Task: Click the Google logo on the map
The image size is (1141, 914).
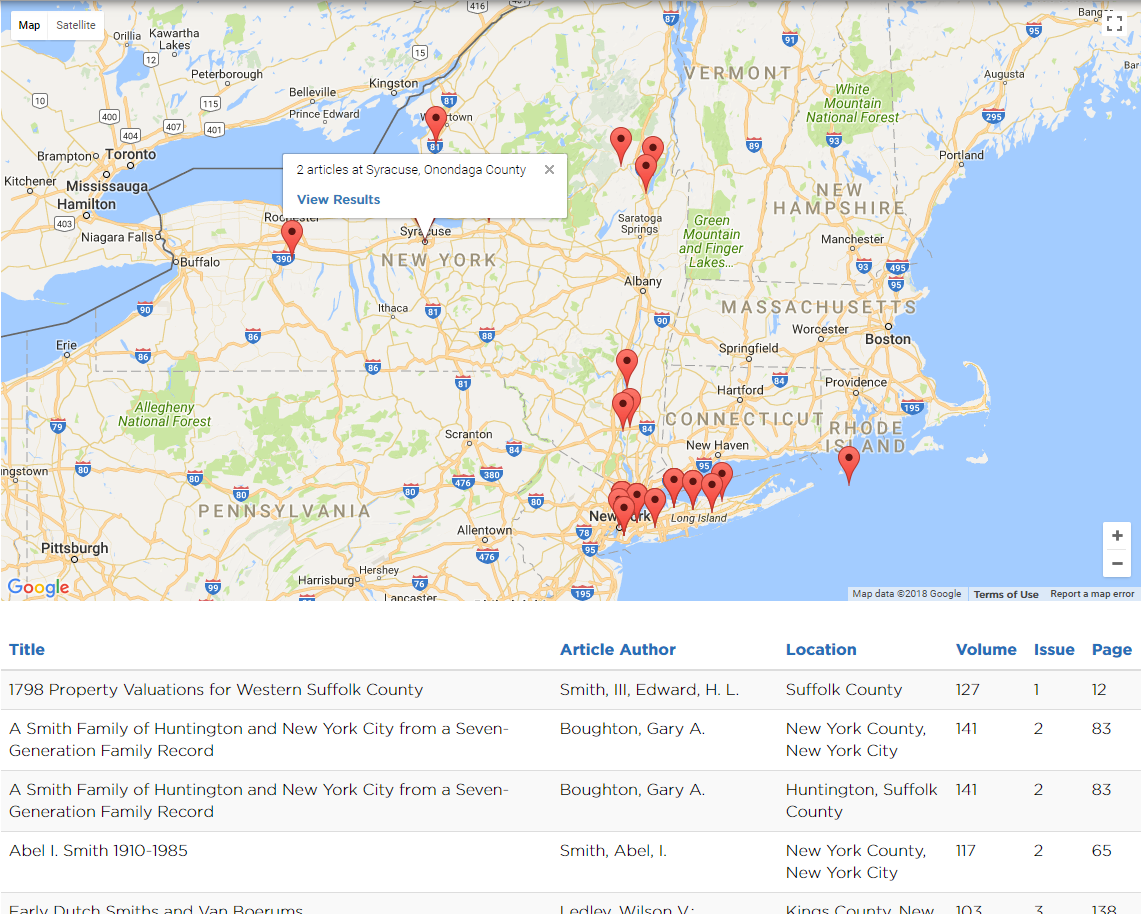Action: point(39,587)
